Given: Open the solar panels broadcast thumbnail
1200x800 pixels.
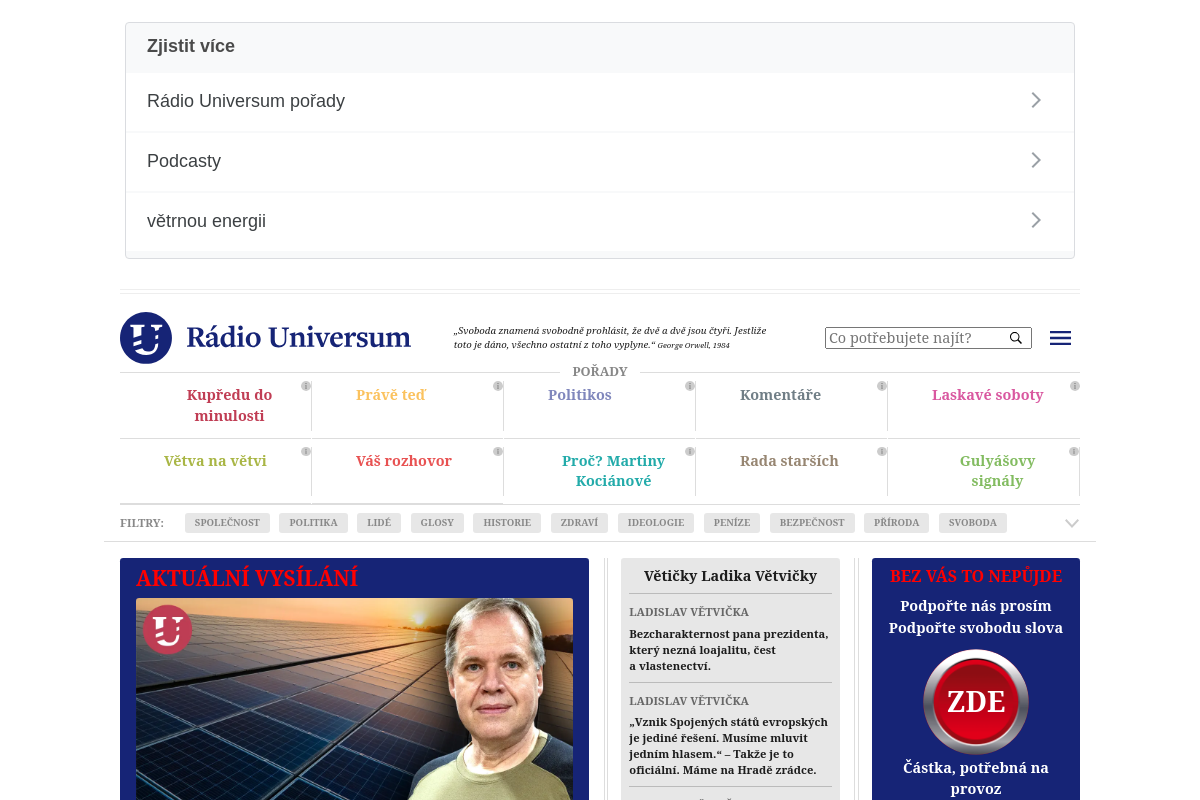Looking at the screenshot, I should (354, 699).
